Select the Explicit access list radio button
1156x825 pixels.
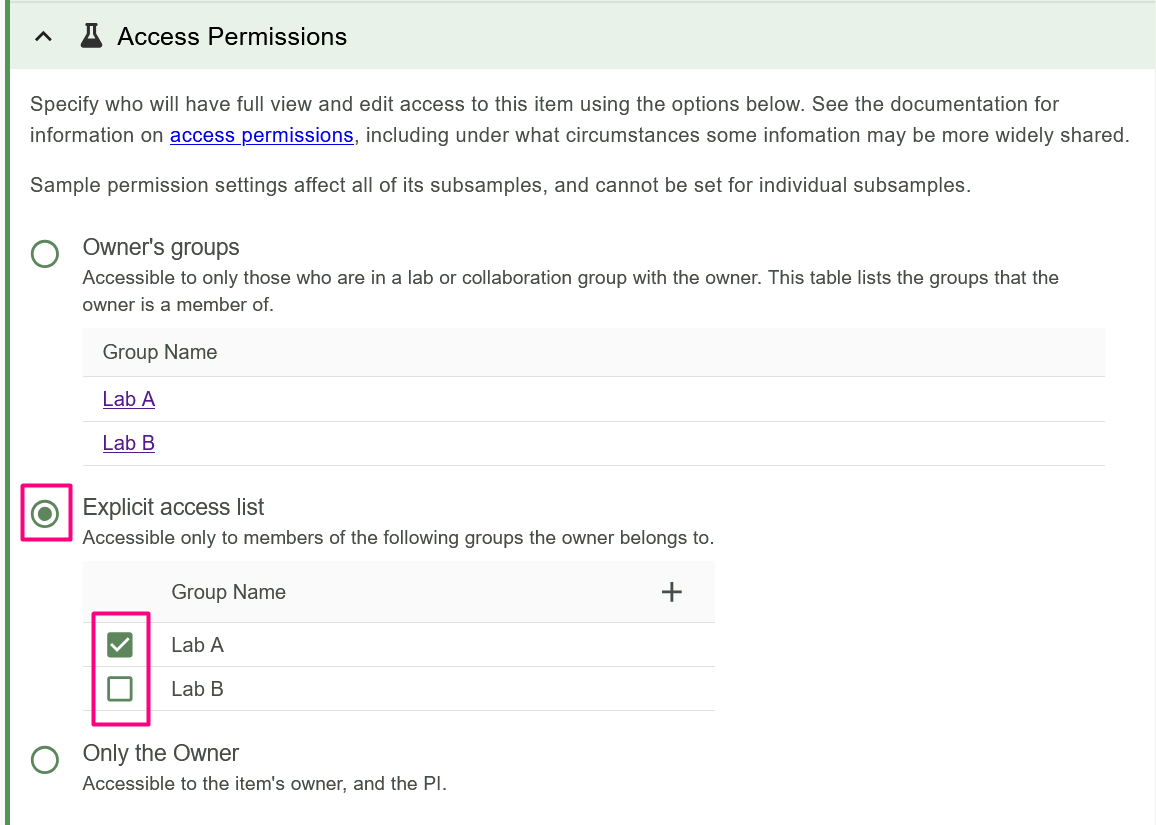pyautogui.click(x=45, y=514)
